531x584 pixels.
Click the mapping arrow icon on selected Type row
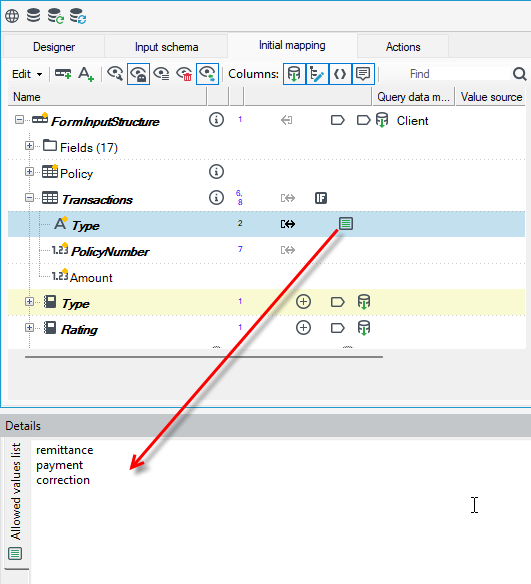point(288,224)
